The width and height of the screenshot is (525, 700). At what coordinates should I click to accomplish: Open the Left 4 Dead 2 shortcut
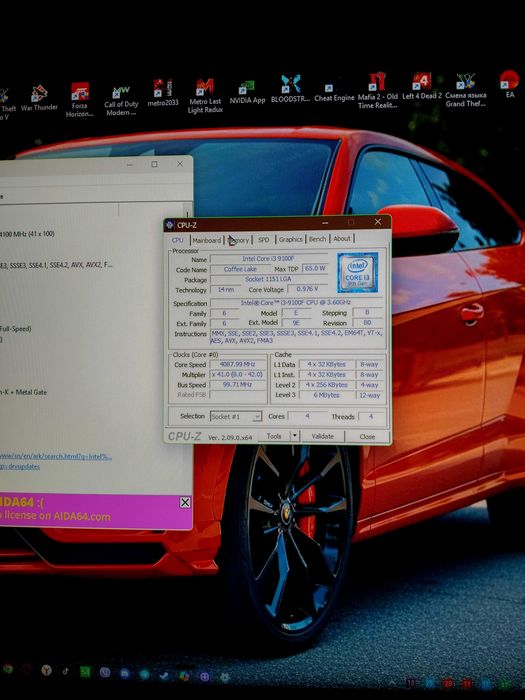421,86
